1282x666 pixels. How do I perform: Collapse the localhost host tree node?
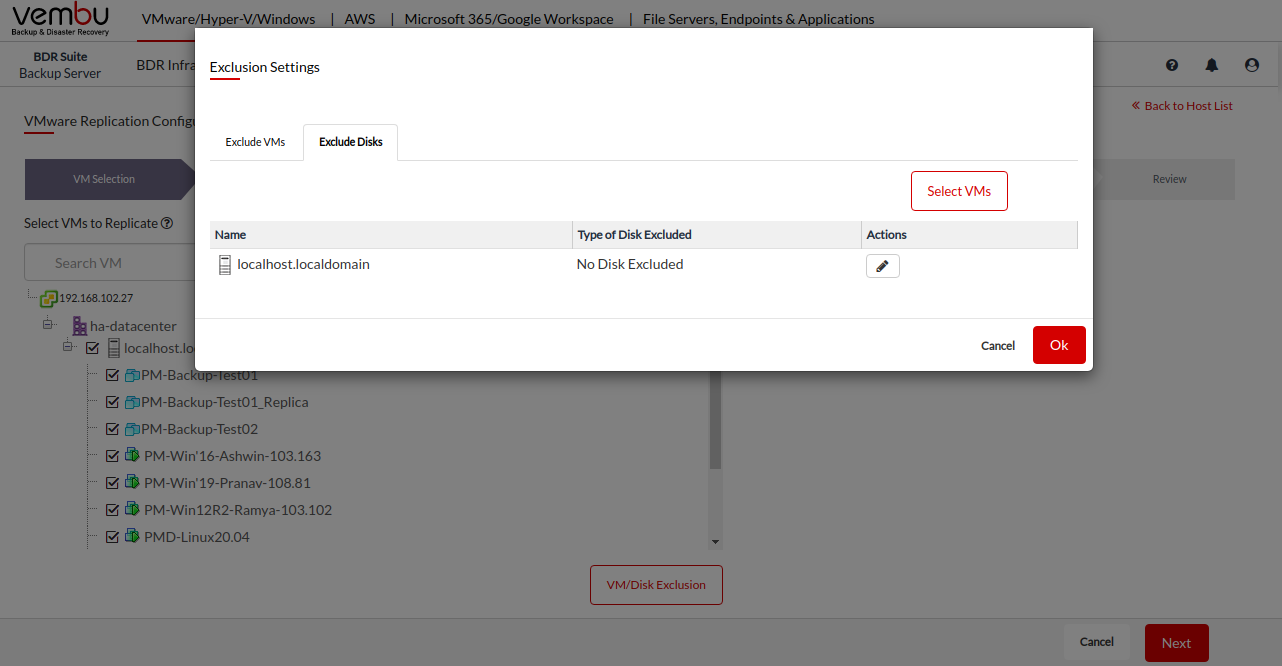(x=68, y=347)
